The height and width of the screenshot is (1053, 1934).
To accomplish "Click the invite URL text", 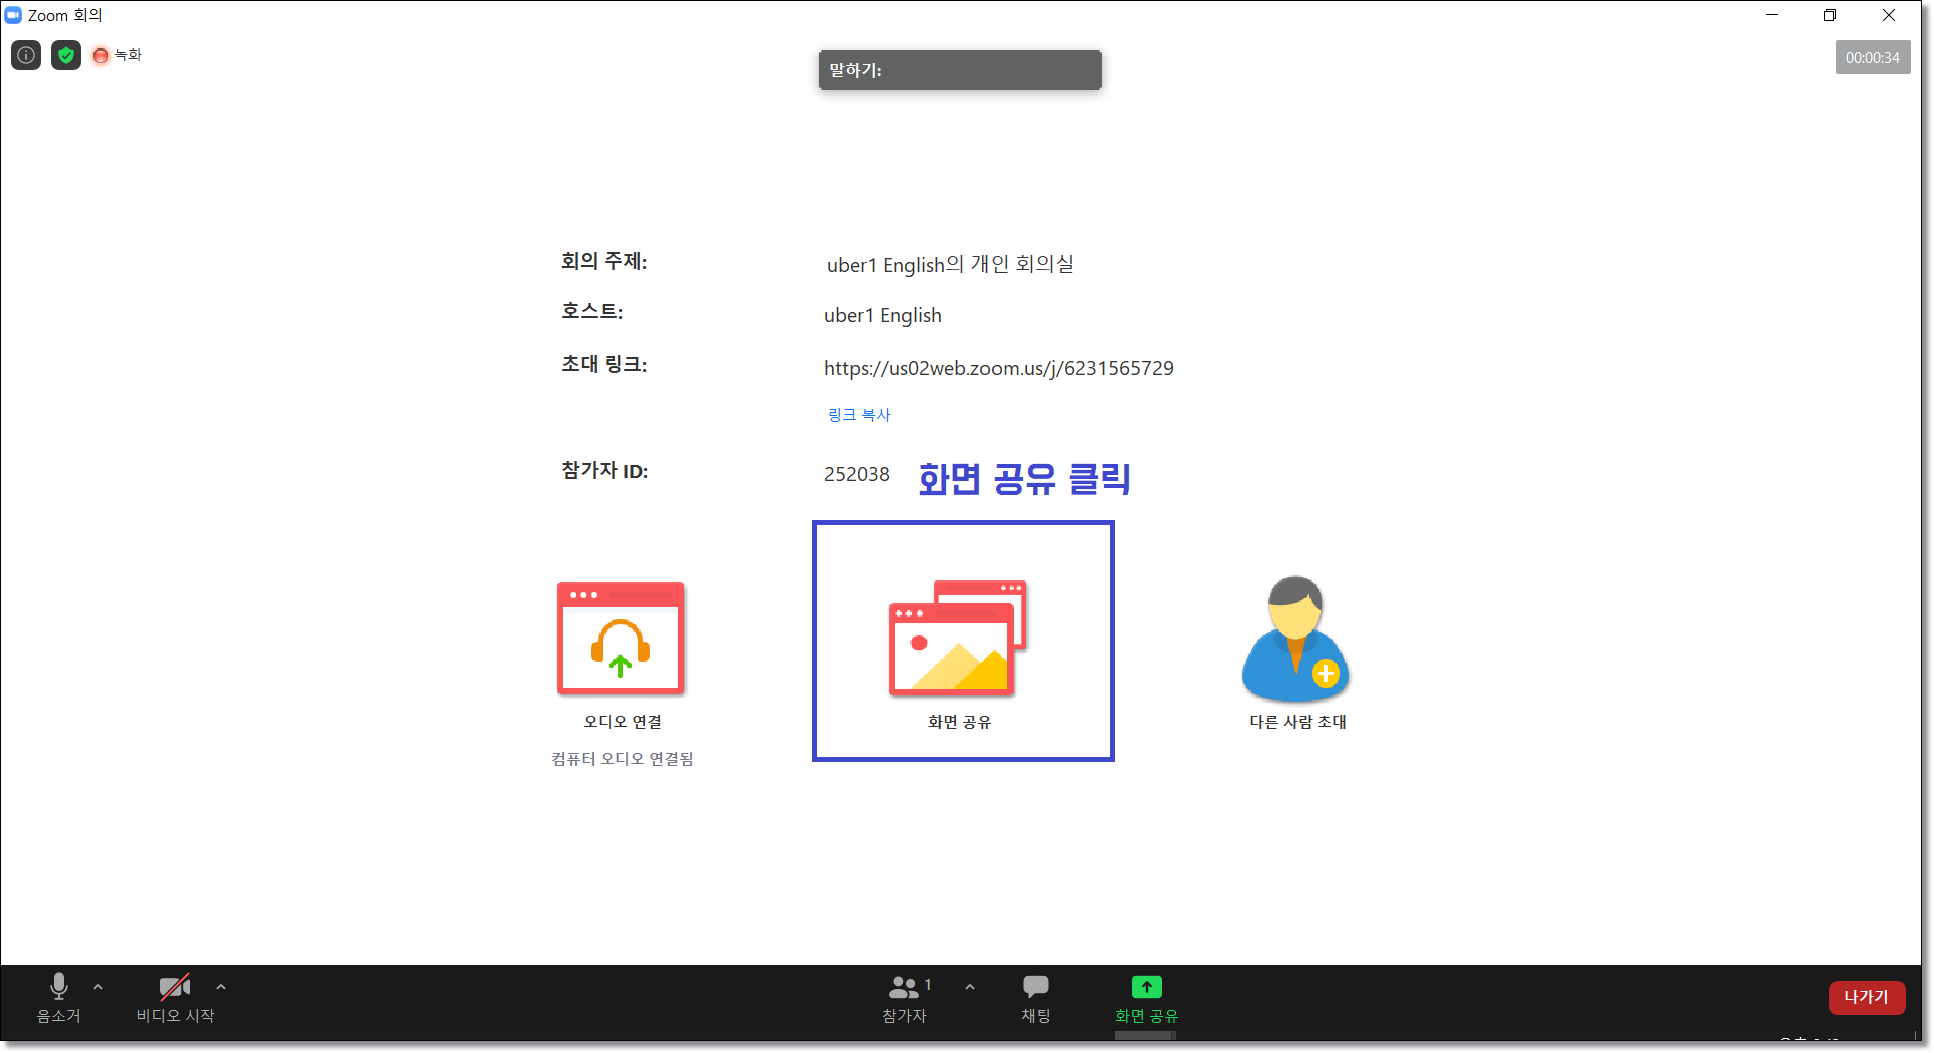I will point(999,368).
